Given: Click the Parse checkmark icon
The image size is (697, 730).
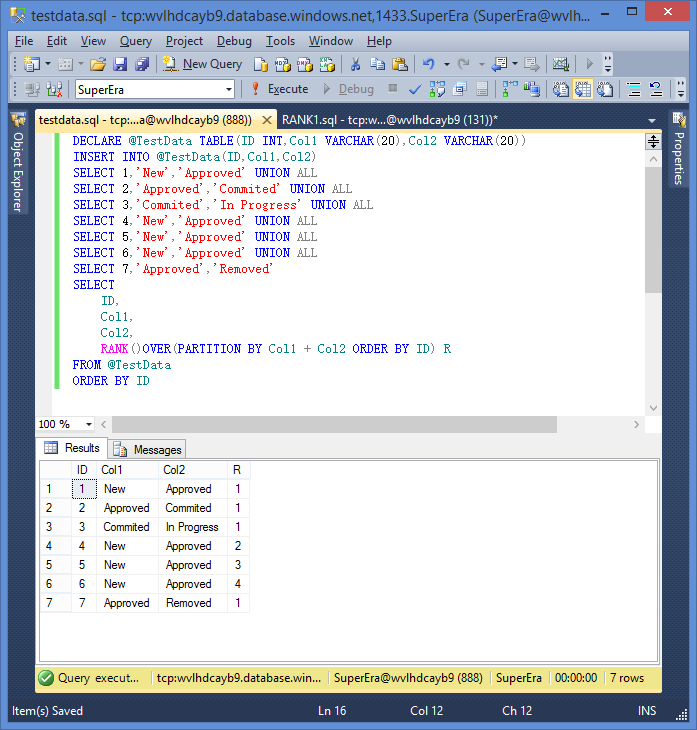Looking at the screenshot, I should point(415,89).
